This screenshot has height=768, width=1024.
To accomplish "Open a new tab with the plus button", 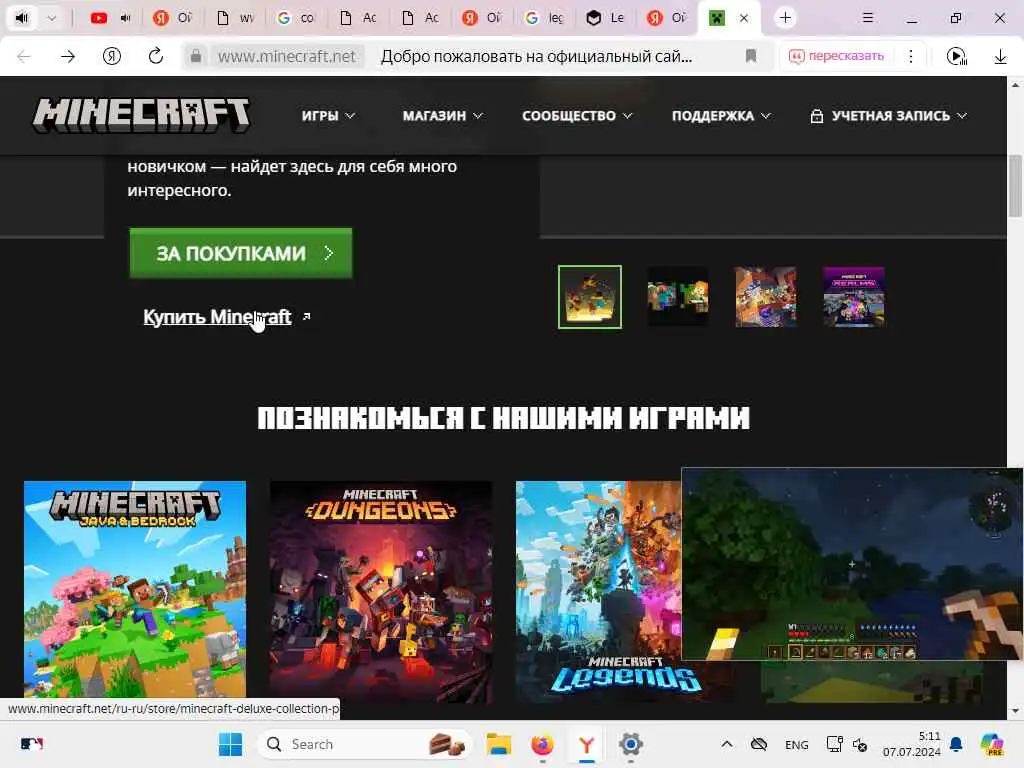I will pyautogui.click(x=786, y=18).
